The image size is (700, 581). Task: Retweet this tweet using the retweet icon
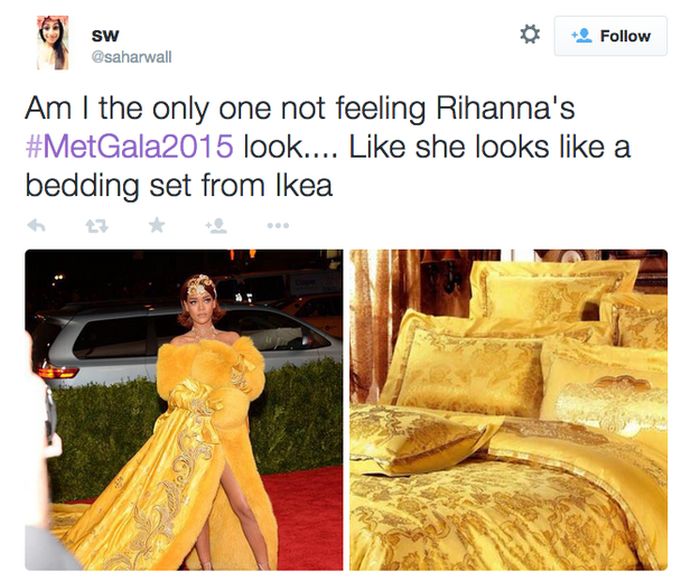click(97, 226)
